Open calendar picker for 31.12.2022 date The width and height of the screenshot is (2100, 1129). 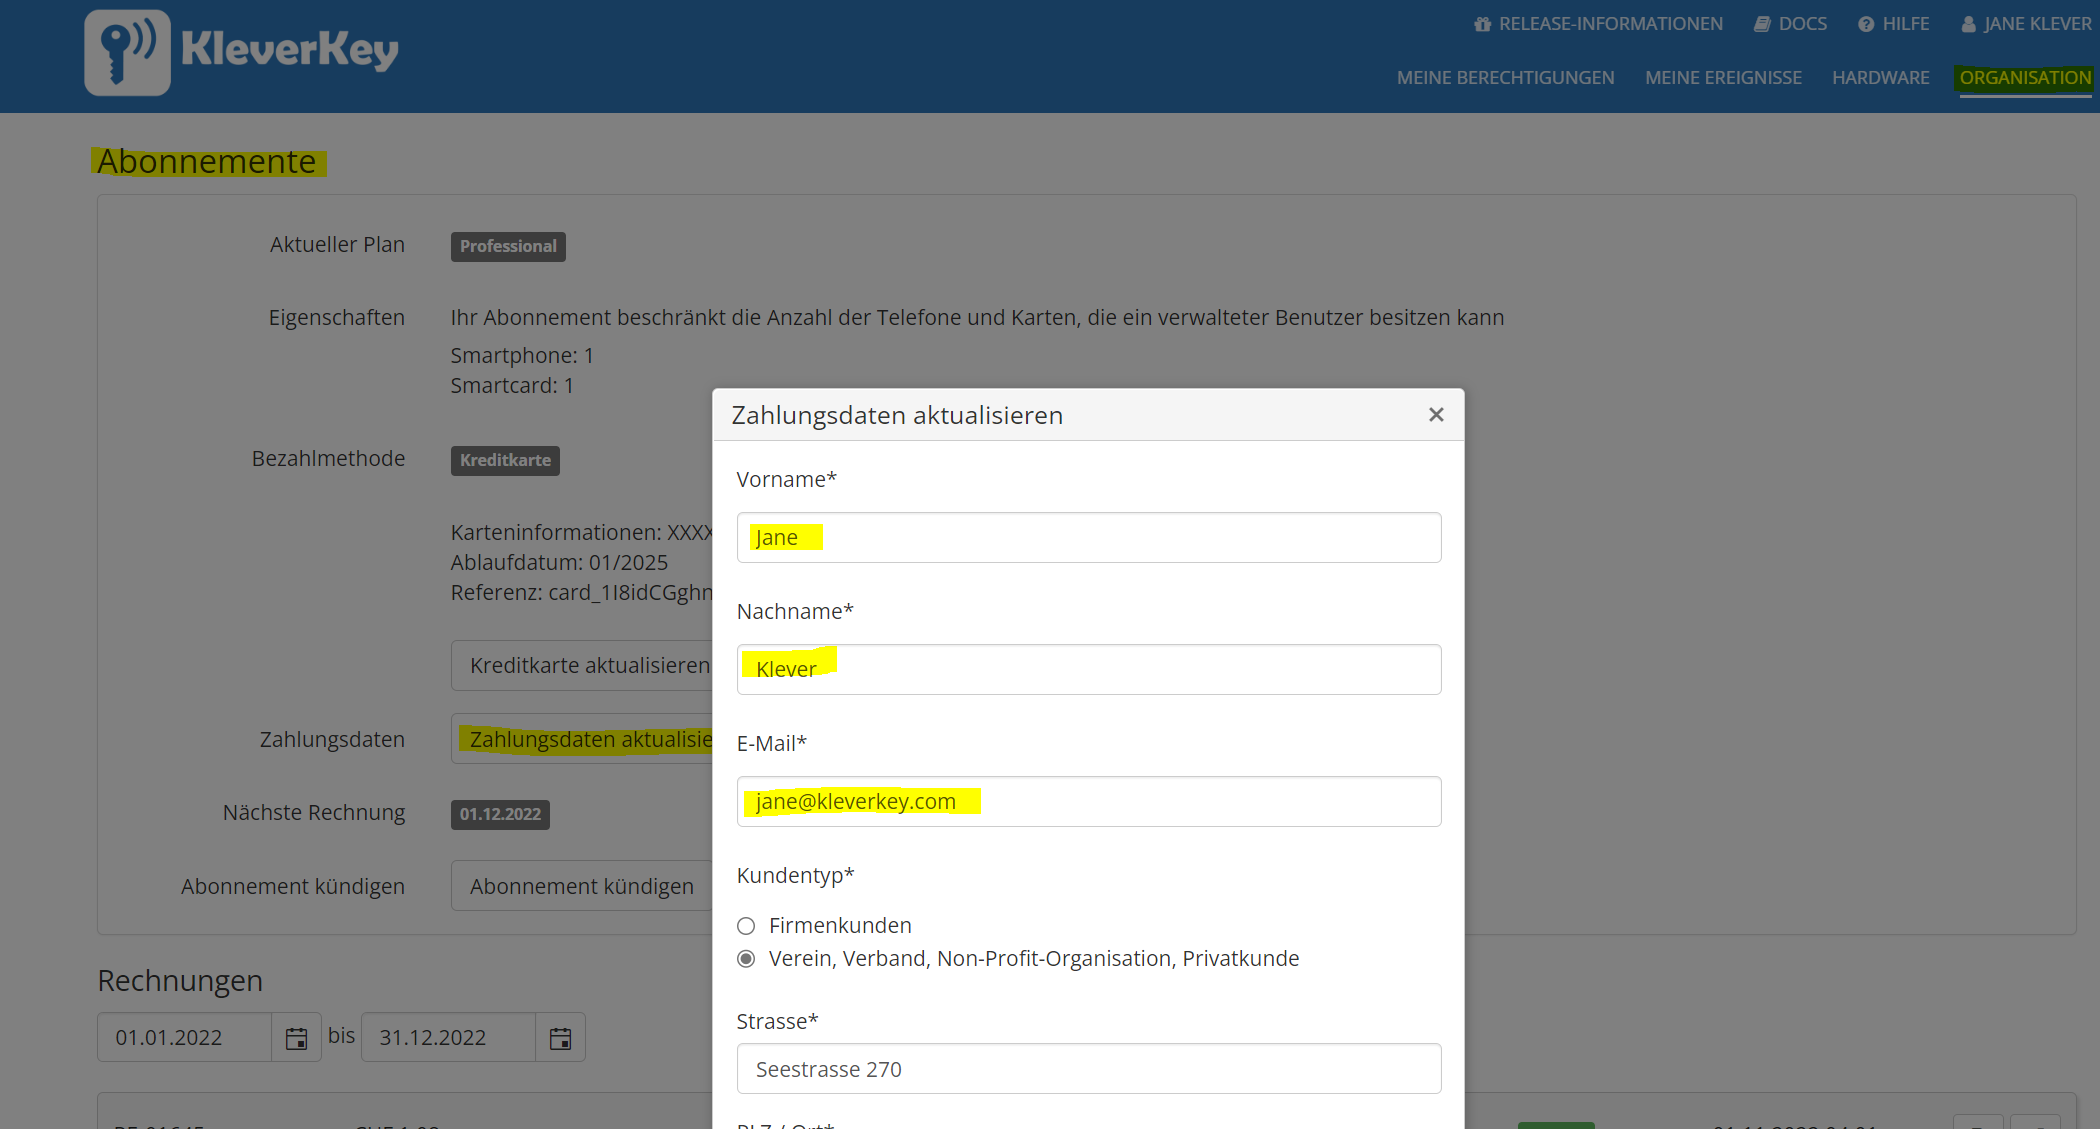pos(560,1038)
